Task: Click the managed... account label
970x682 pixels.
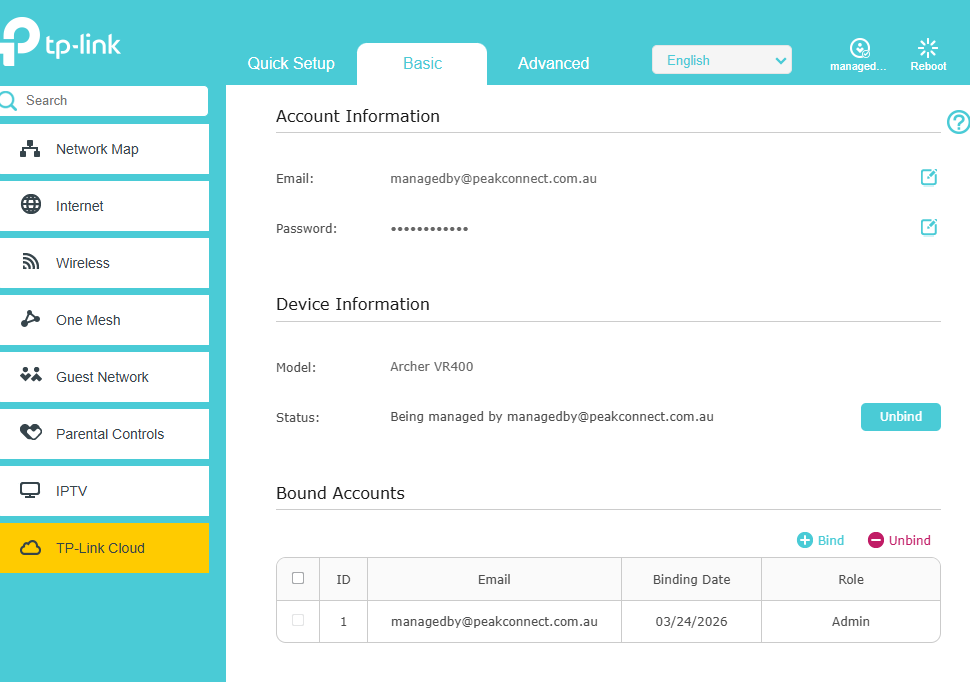Action: point(858,66)
